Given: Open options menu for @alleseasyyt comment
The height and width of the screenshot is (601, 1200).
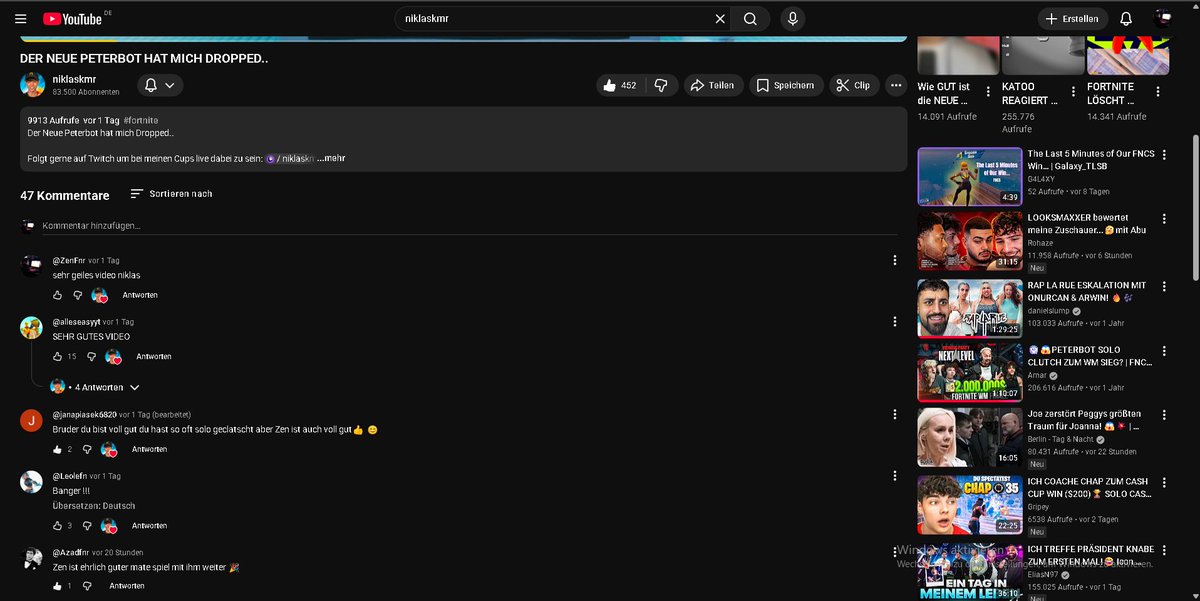Looking at the screenshot, I should point(894,322).
